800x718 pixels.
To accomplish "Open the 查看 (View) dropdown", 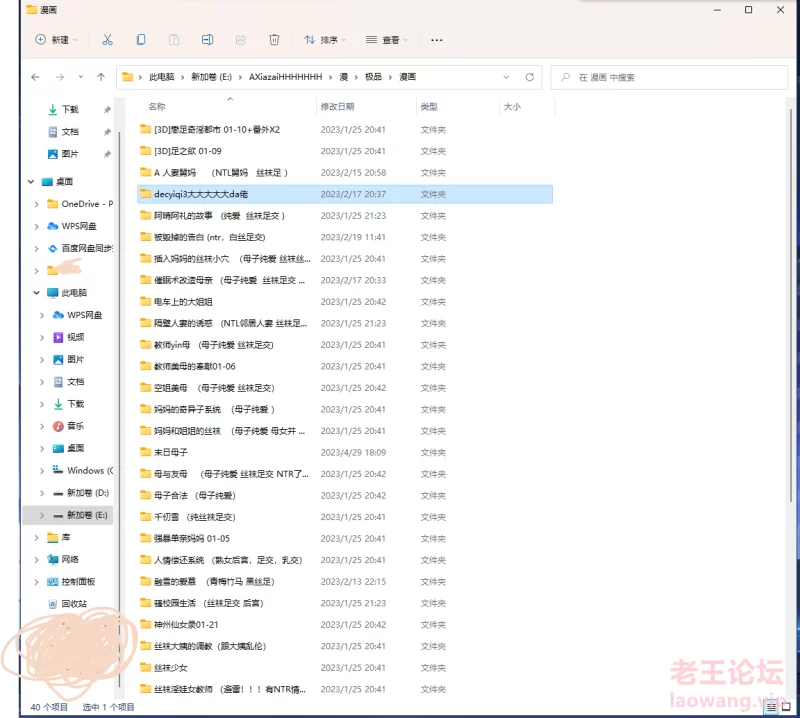I will coord(387,40).
